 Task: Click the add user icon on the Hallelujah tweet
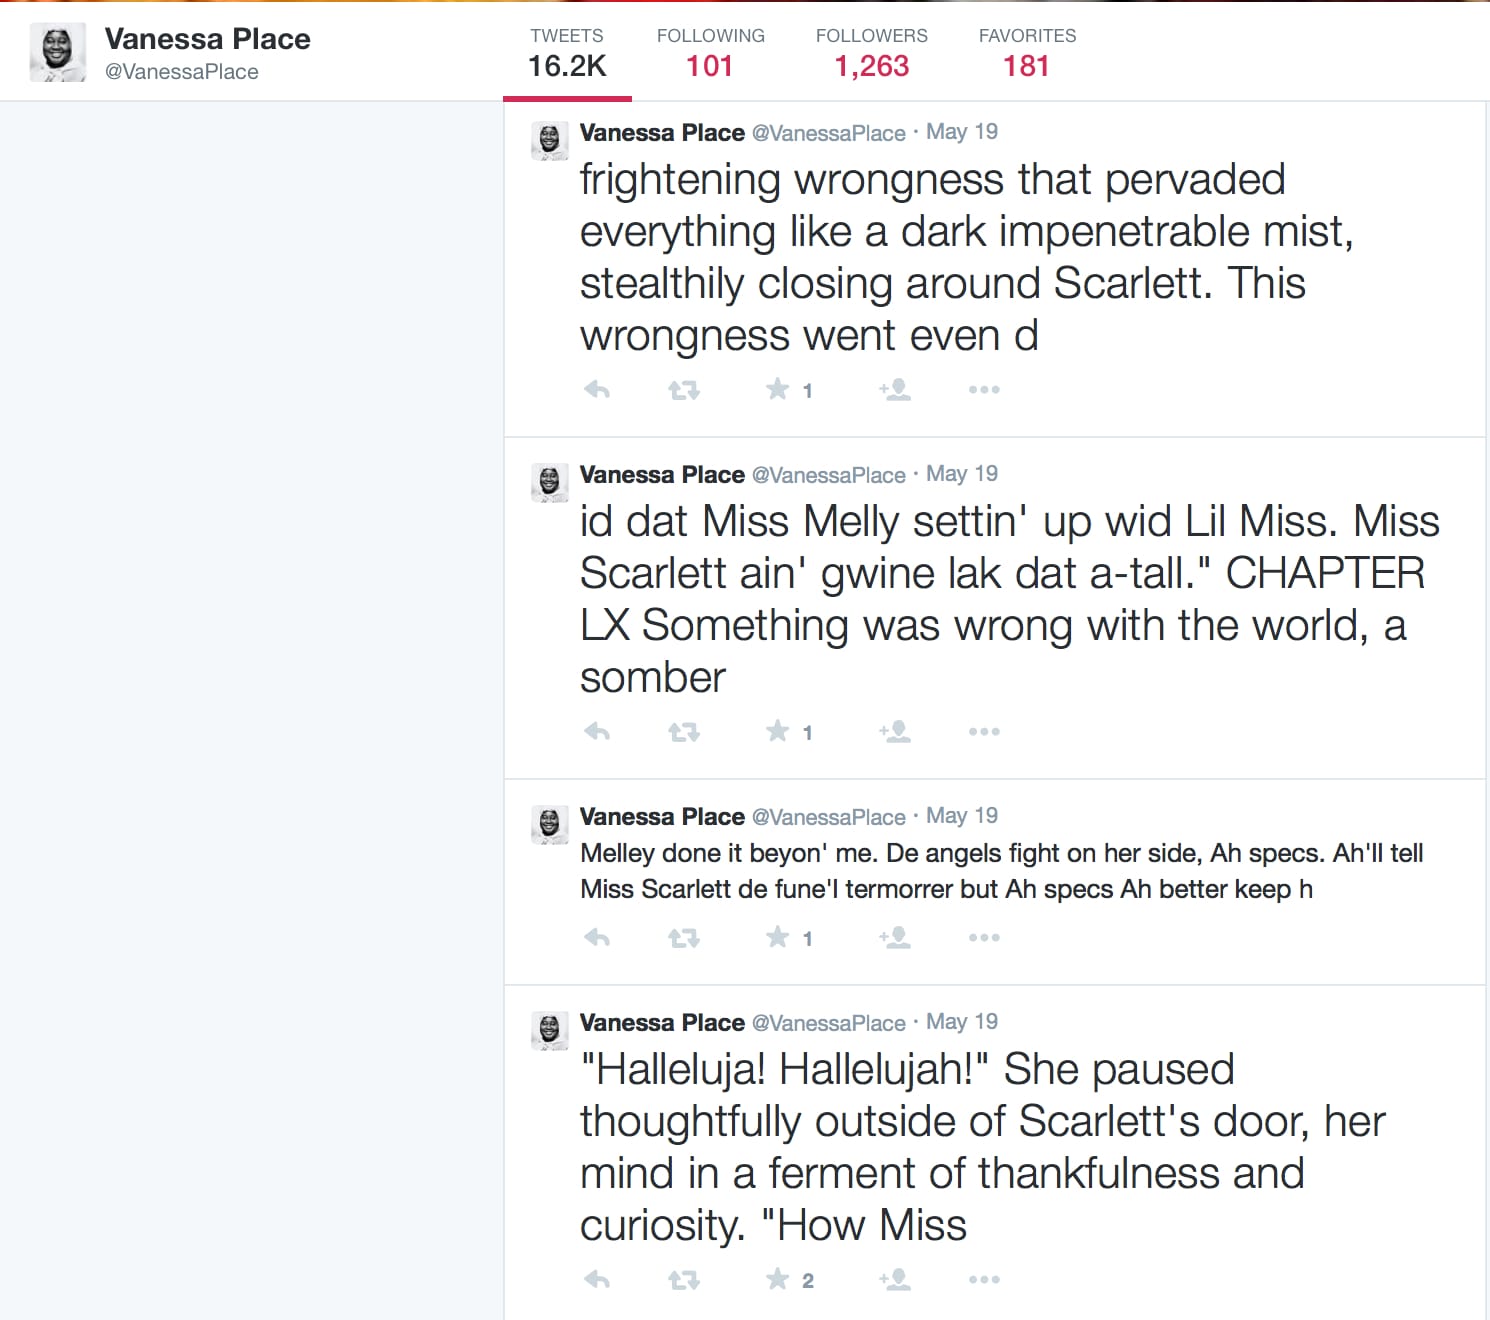(895, 1279)
